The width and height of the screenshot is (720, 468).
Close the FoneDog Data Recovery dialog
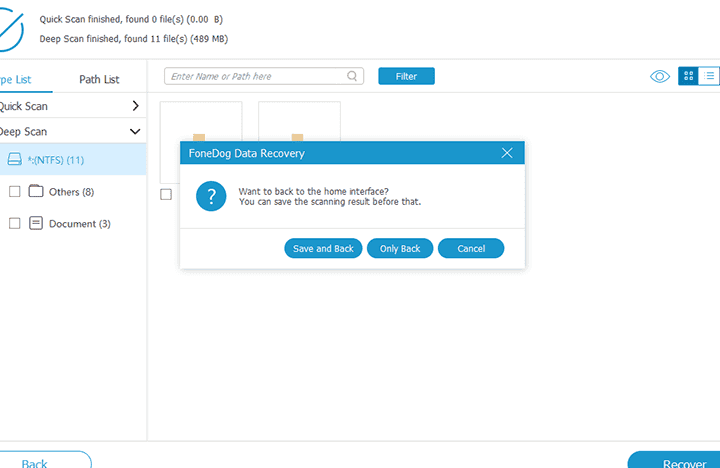(x=507, y=153)
